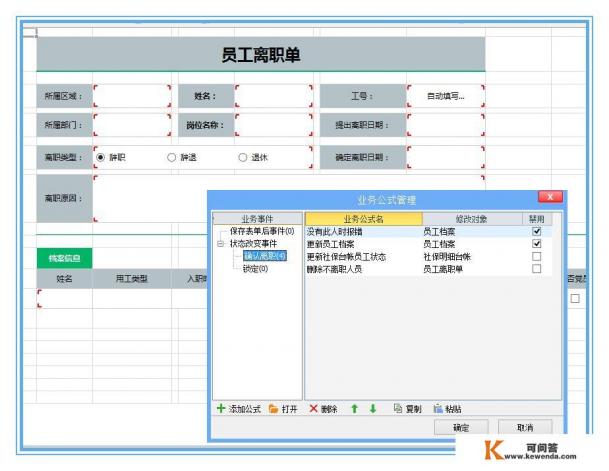Click the 复制 copy toolbar item
The image size is (609, 471).
pos(407,408)
